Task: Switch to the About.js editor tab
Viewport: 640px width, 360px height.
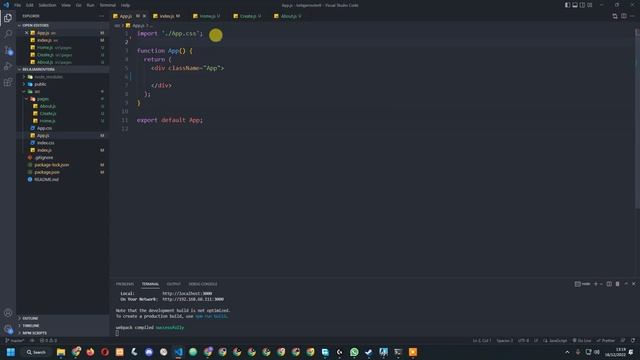Action: [x=289, y=16]
